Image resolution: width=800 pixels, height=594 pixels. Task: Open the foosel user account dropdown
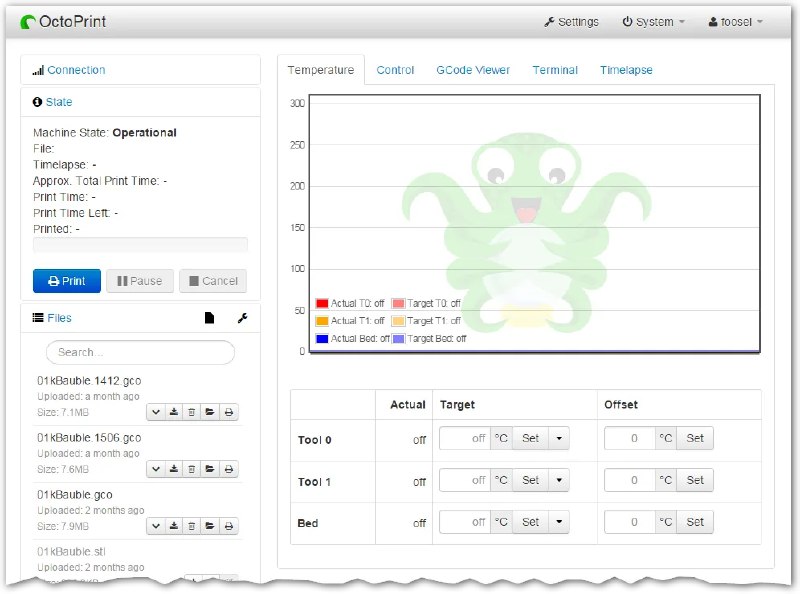733,21
